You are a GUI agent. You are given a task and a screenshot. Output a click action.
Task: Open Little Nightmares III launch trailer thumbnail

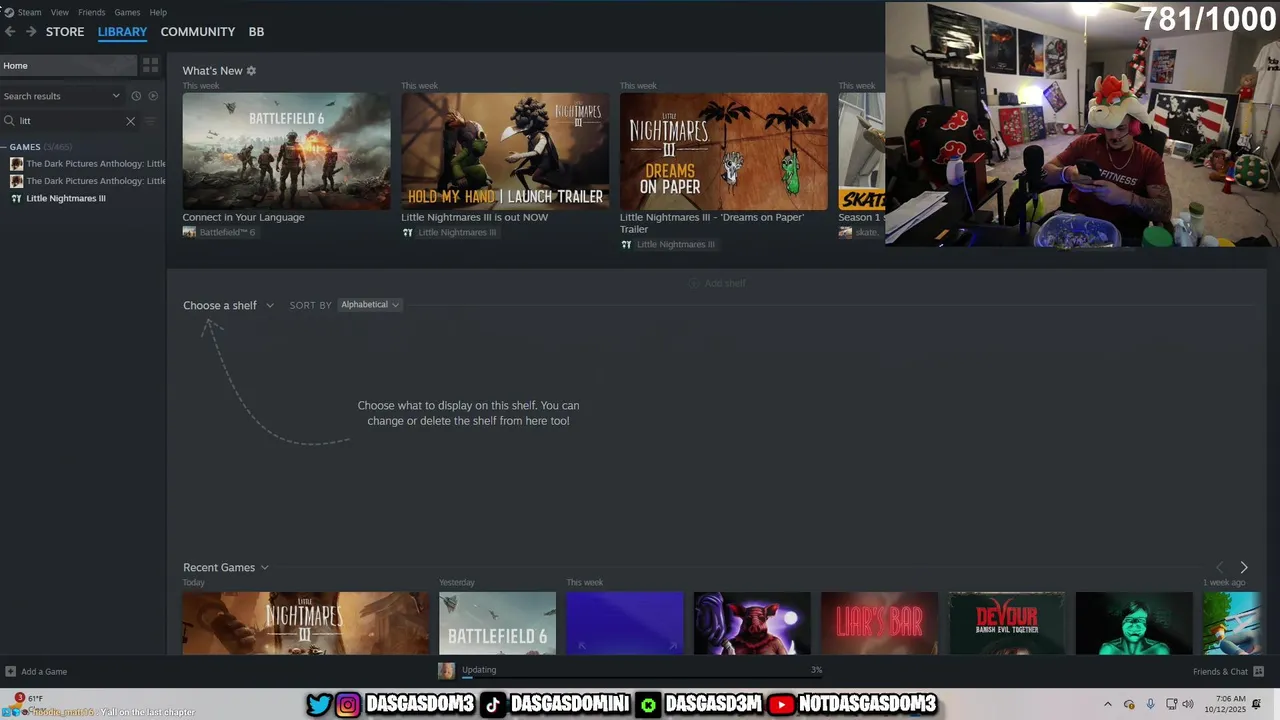tap(505, 151)
